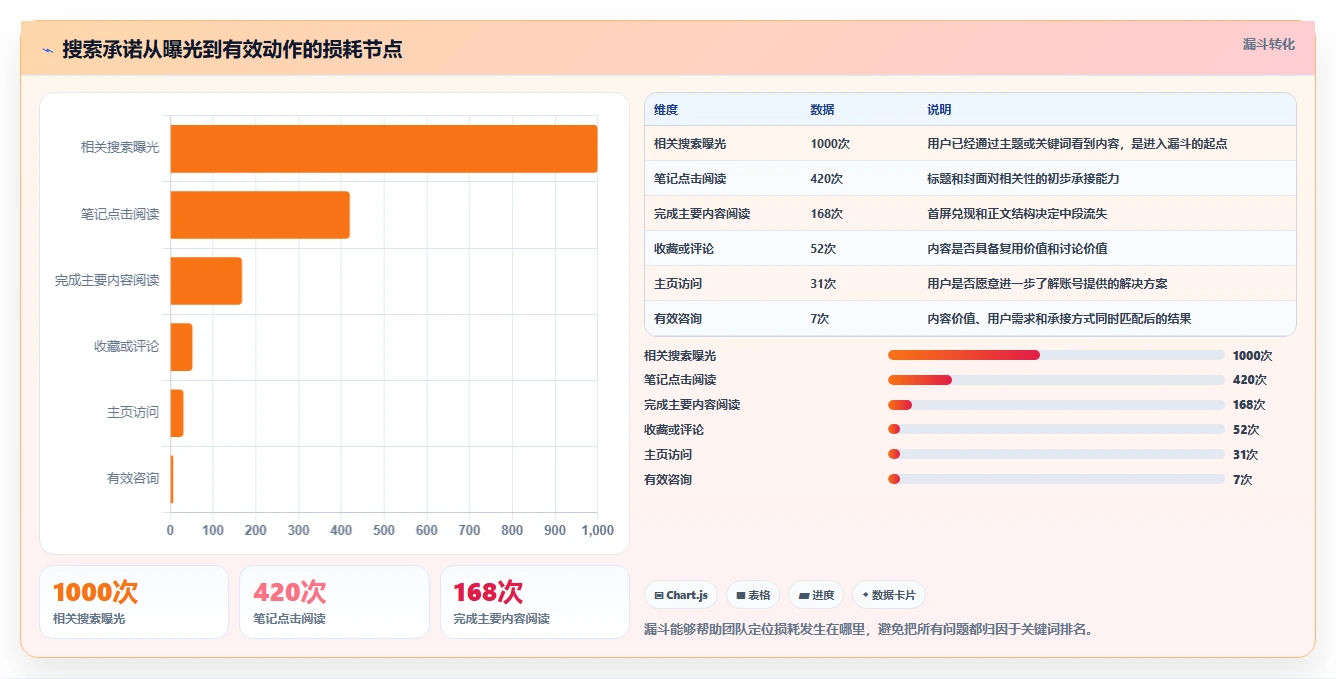The image size is (1336, 679).
Task: Click the 收藏或评论 progress bar
Action: click(1056, 430)
